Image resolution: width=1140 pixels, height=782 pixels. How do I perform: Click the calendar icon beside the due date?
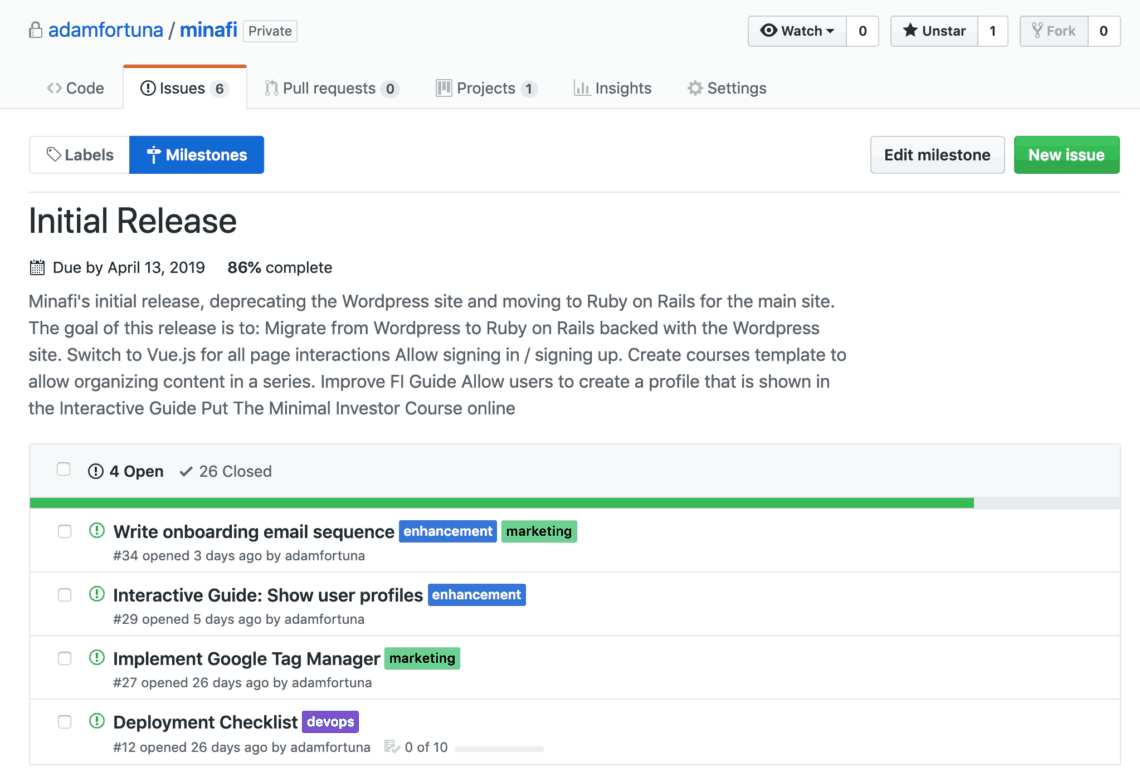(37, 268)
